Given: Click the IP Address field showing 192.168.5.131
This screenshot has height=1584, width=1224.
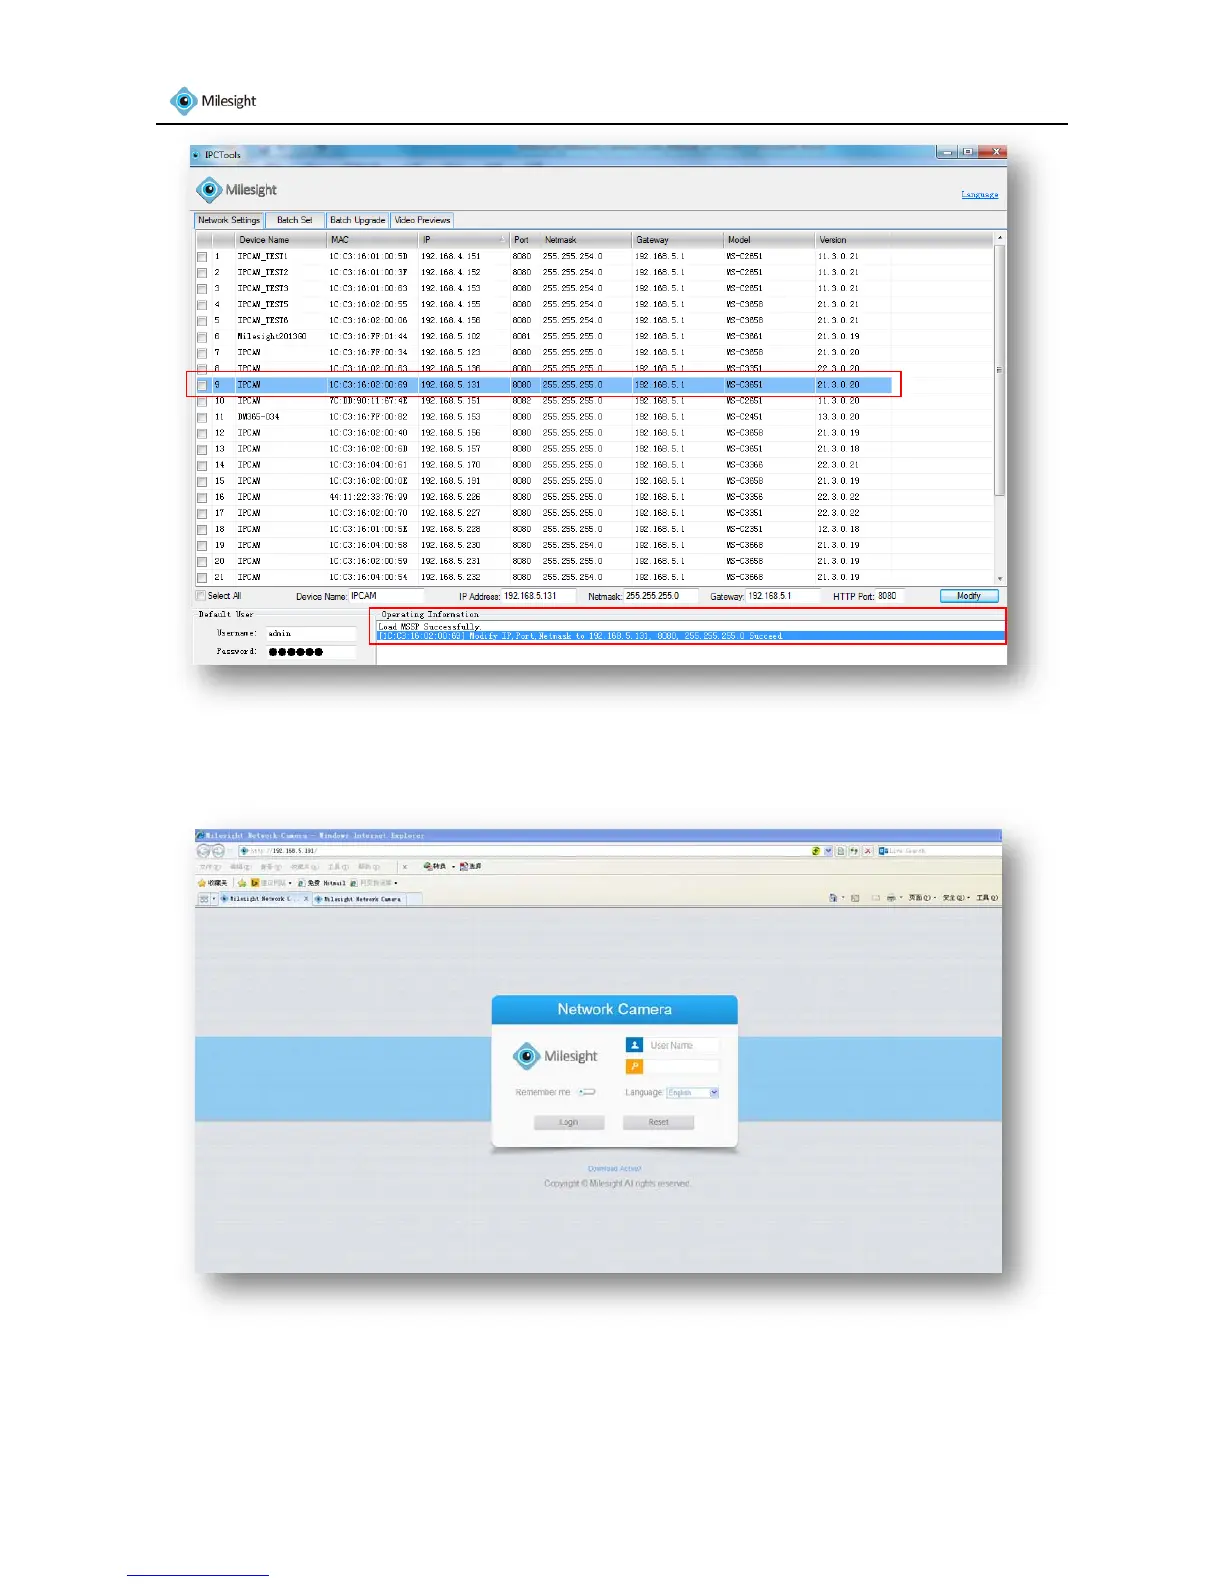Looking at the screenshot, I should coord(538,596).
